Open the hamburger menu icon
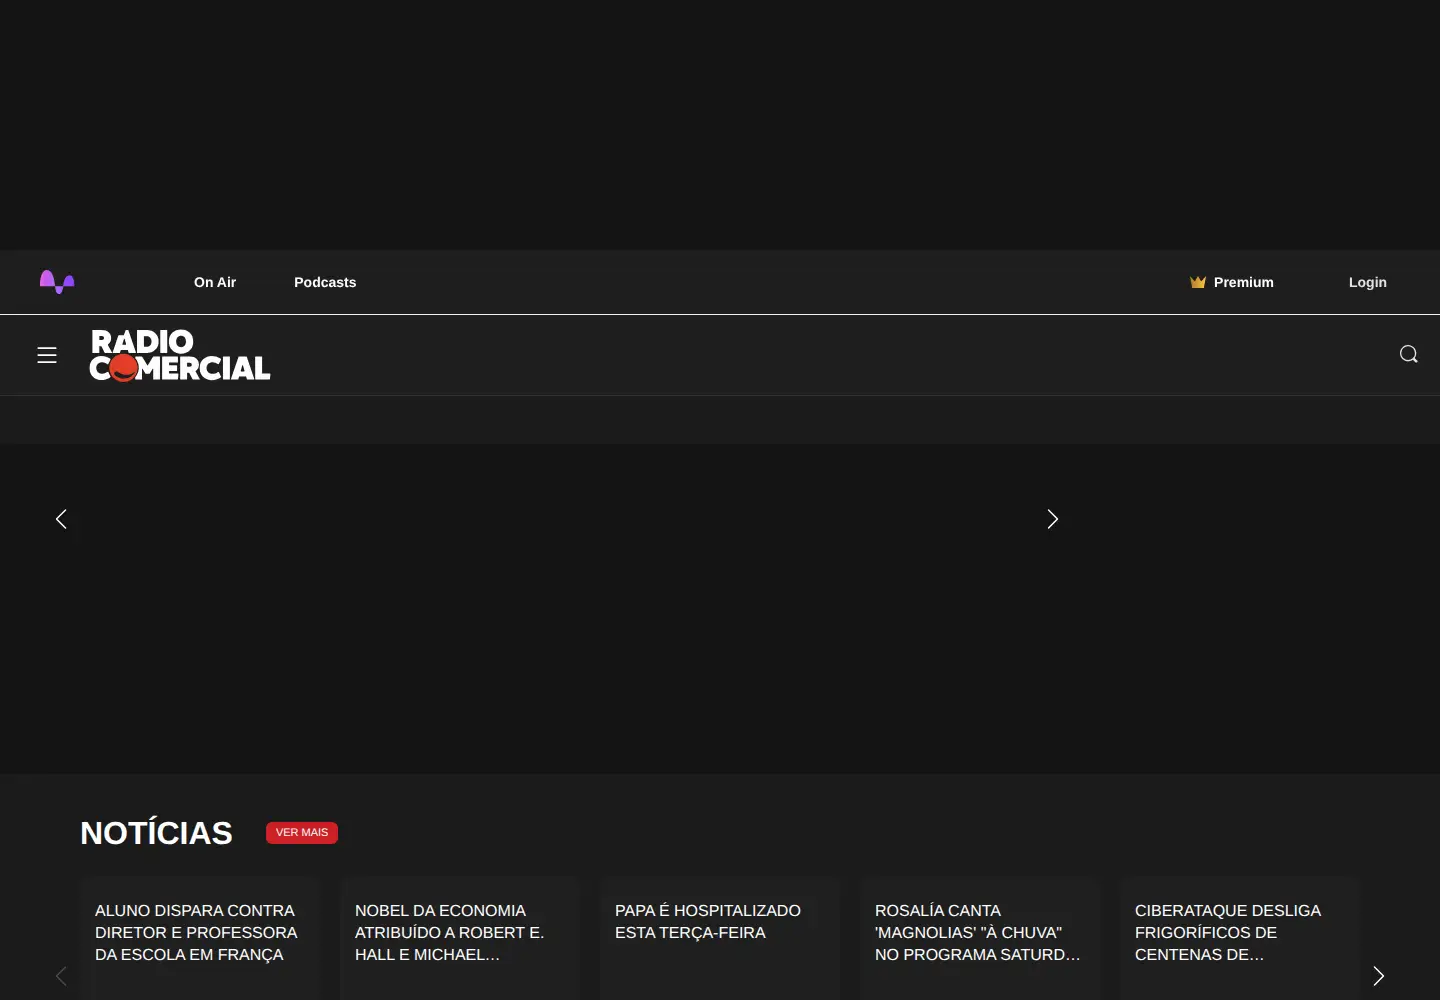 pos(47,355)
